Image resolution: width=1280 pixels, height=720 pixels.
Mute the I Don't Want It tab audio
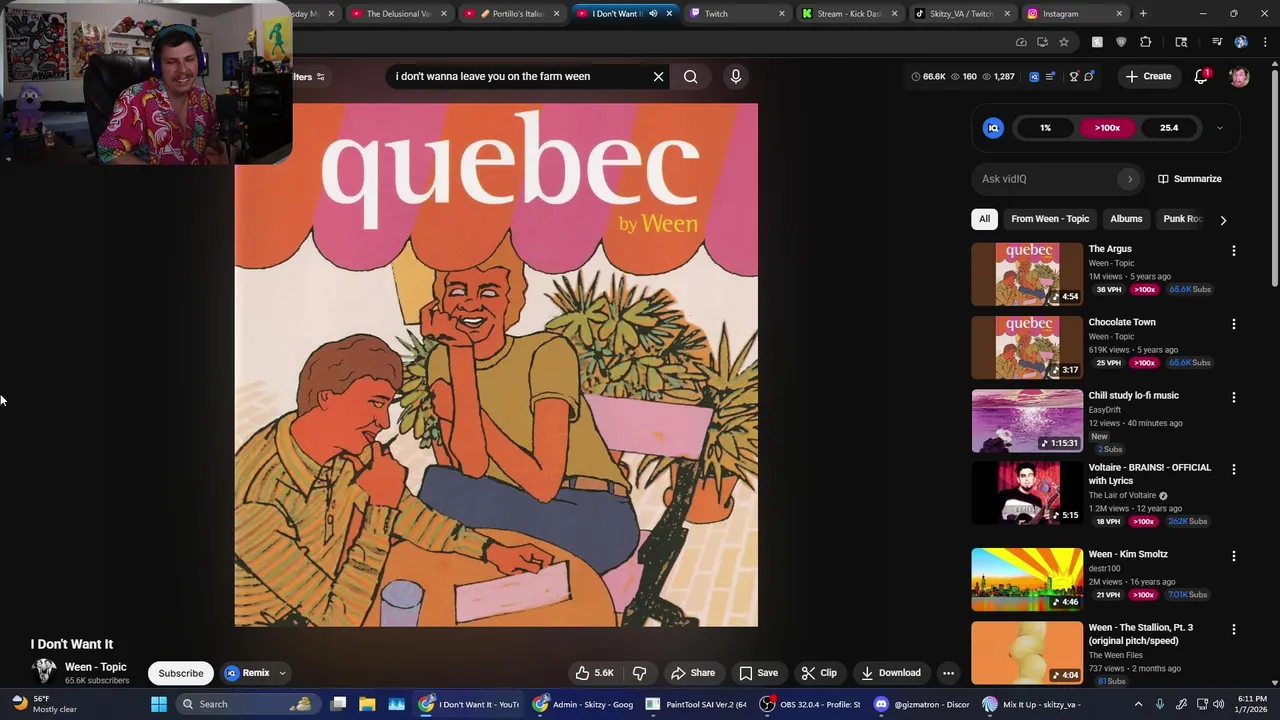point(653,14)
